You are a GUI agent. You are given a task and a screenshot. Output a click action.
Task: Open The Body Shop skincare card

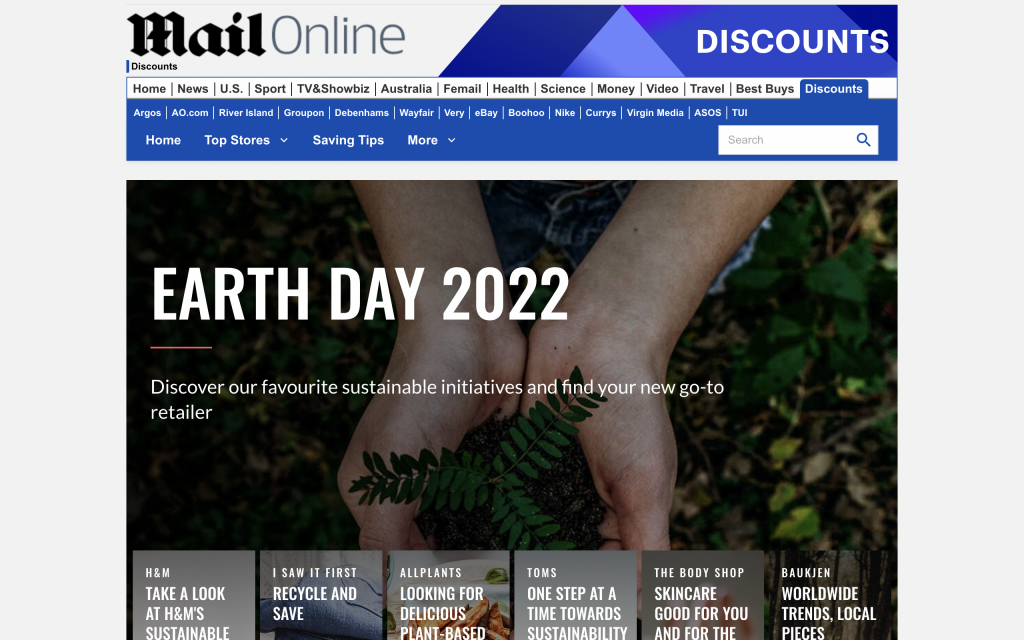tap(703, 595)
